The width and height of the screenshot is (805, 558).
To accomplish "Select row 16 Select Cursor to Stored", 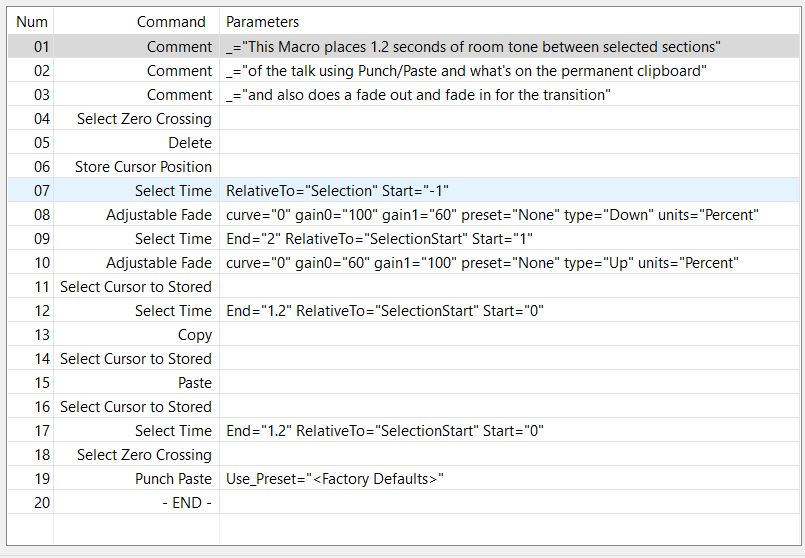I will click(404, 407).
